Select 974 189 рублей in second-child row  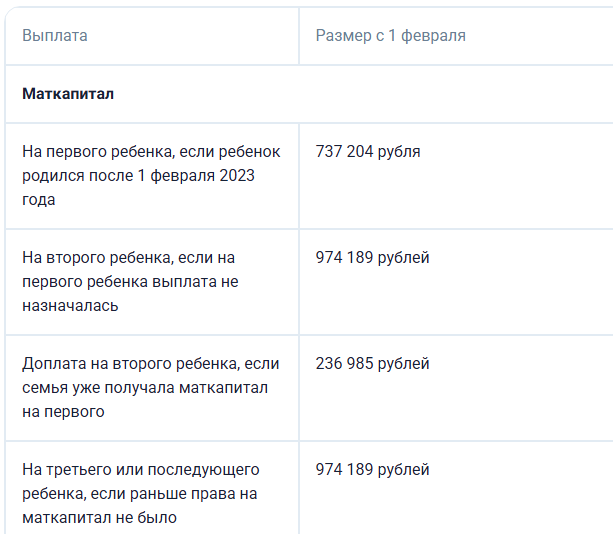tap(372, 258)
